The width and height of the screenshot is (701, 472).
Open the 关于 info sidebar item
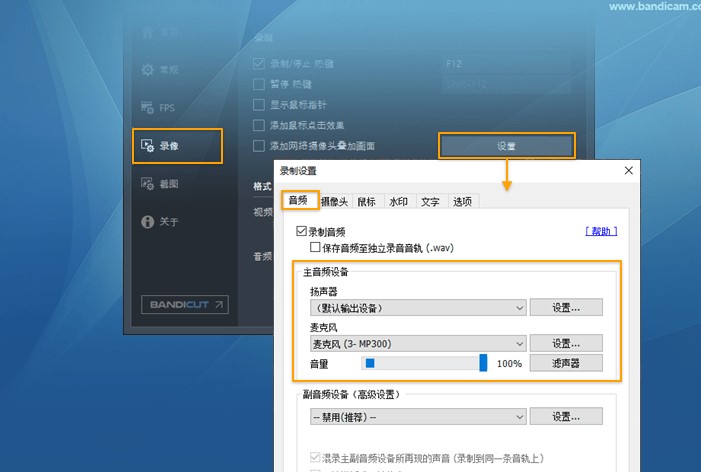pos(160,221)
